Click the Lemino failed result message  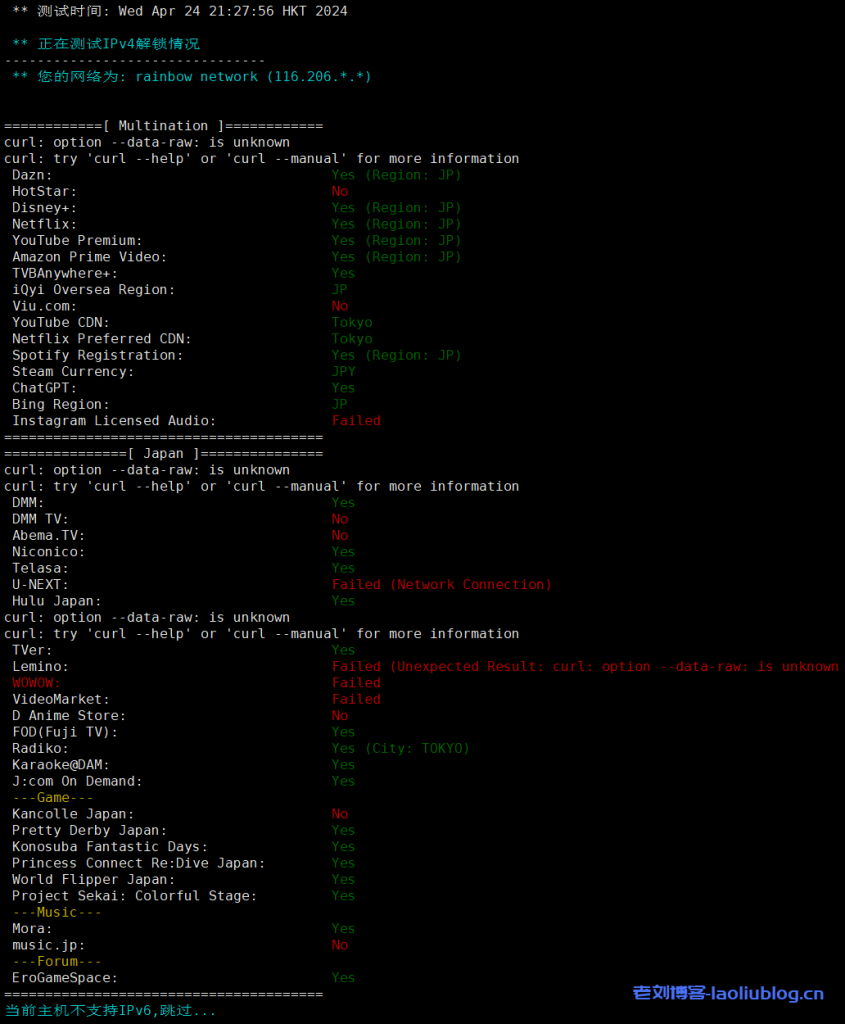click(585, 667)
